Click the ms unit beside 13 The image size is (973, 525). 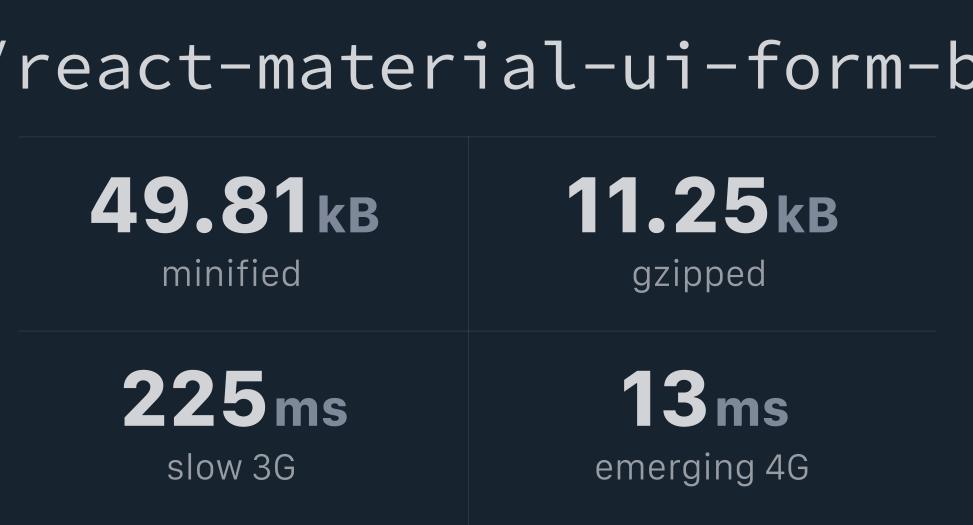pos(752,410)
